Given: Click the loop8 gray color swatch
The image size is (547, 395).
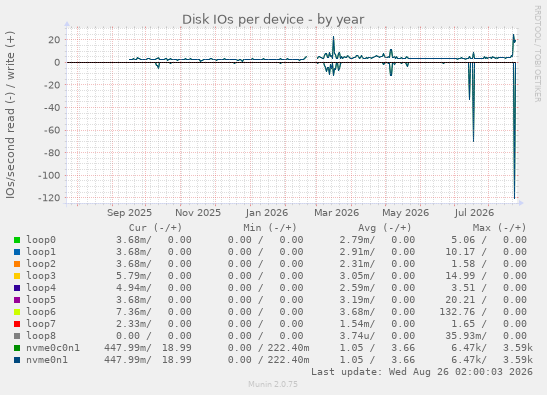Looking at the screenshot, I should pyautogui.click(x=17, y=336).
